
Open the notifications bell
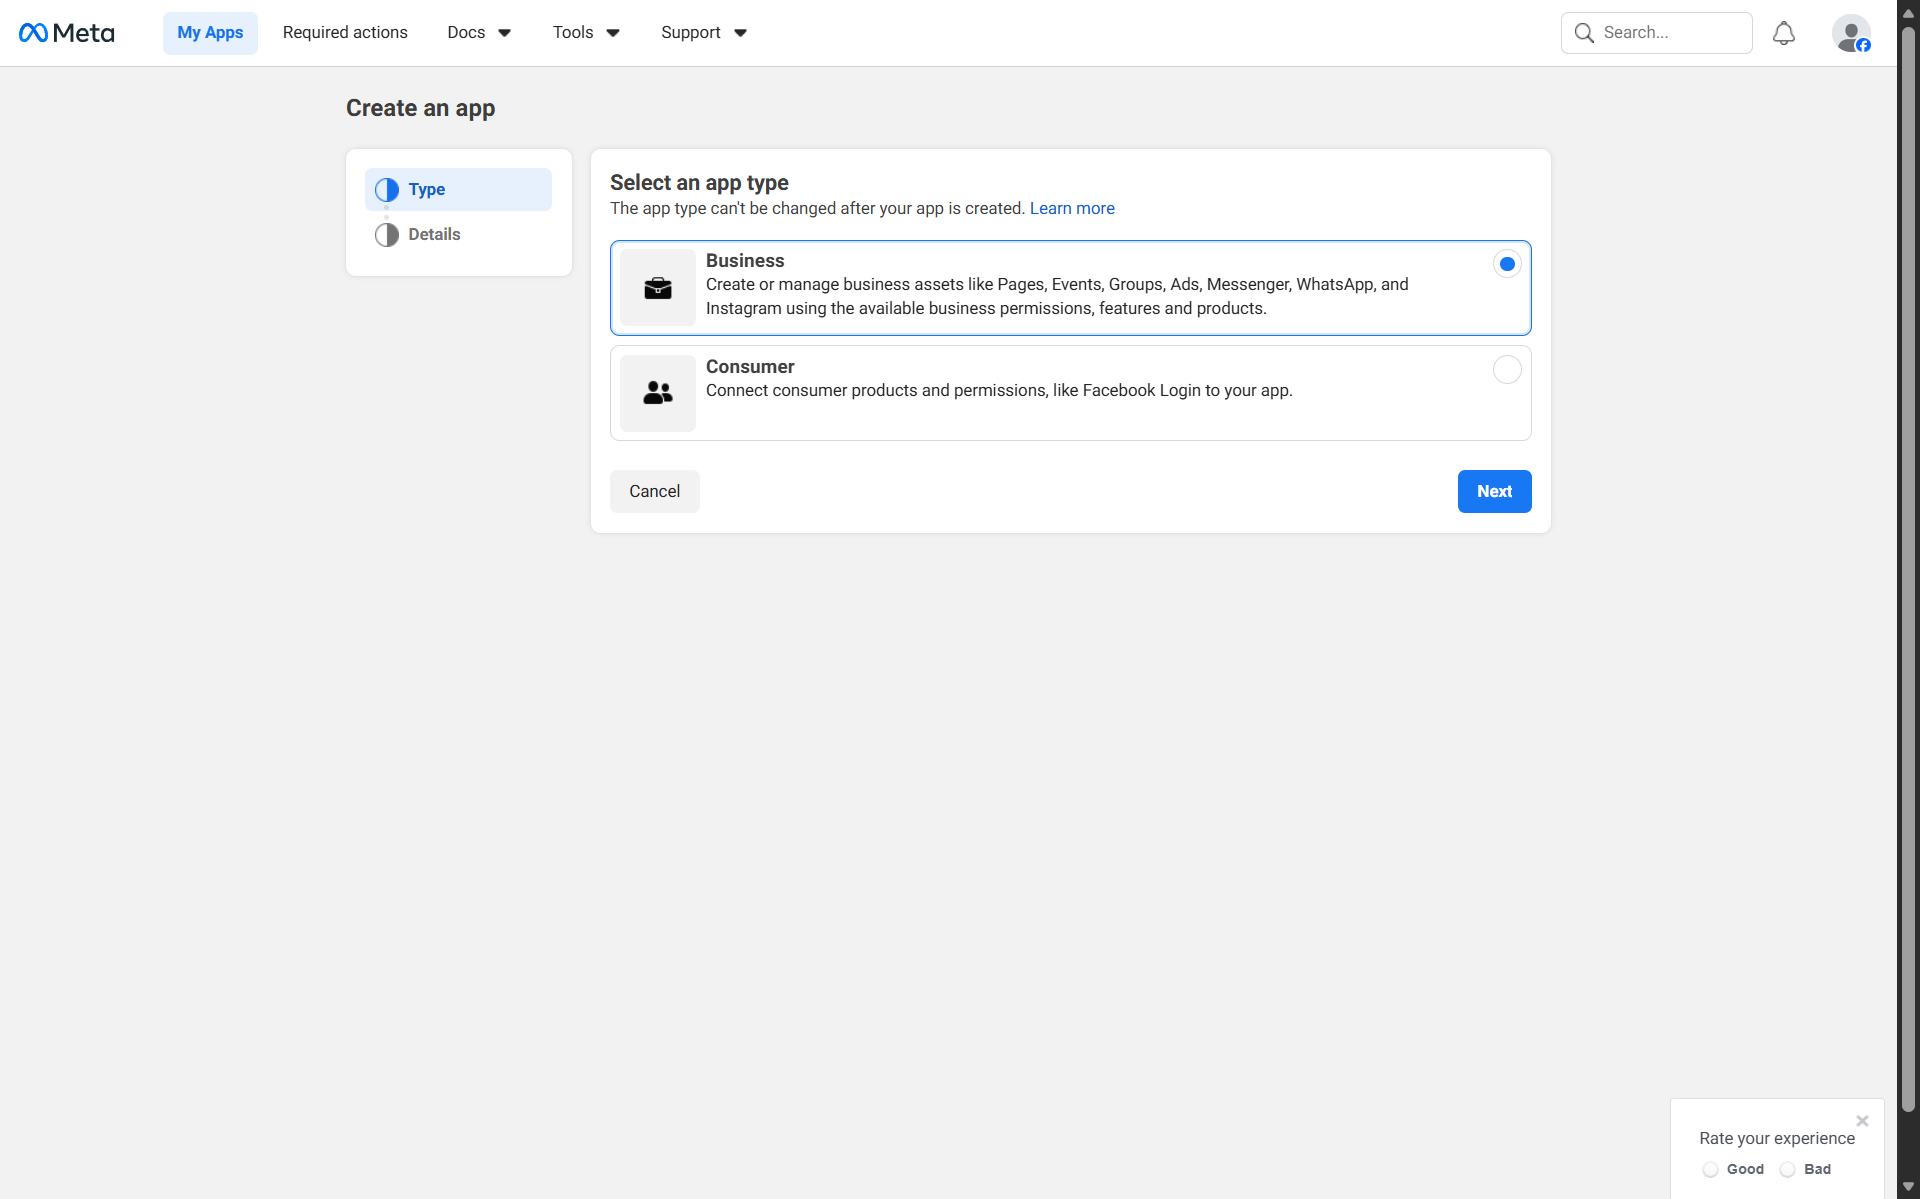1784,33
